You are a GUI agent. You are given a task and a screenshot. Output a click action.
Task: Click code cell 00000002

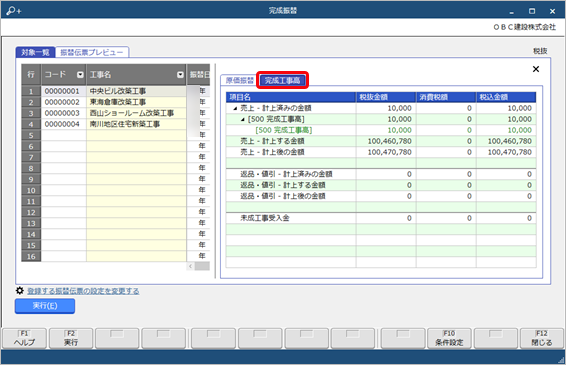click(x=64, y=102)
